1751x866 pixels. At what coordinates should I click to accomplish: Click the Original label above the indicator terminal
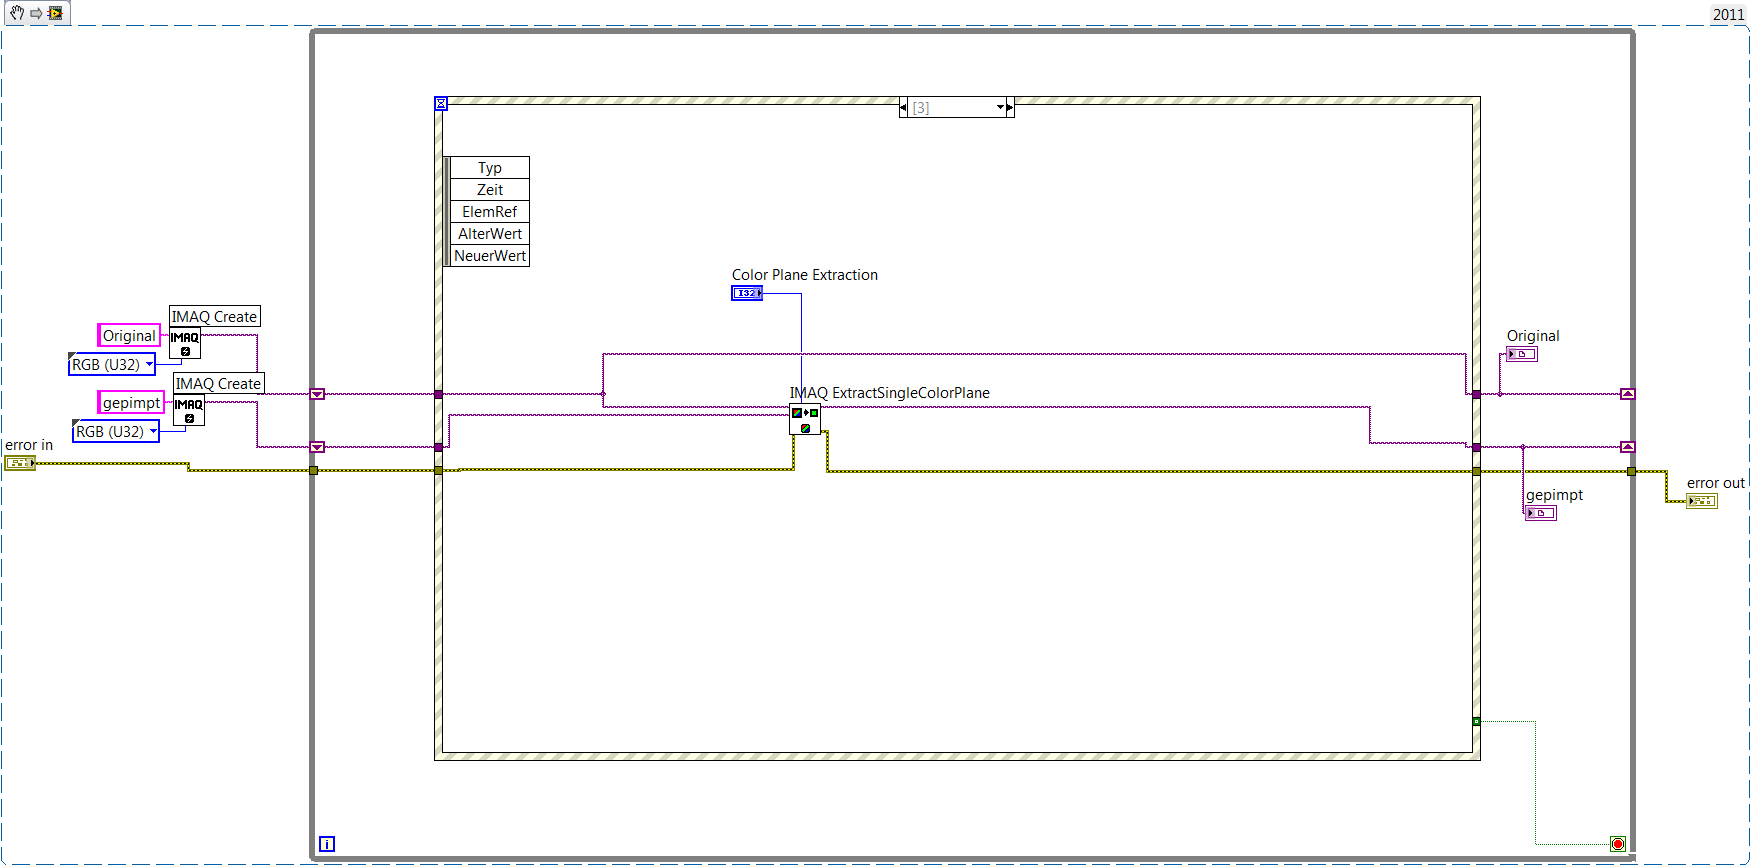pyautogui.click(x=1533, y=336)
